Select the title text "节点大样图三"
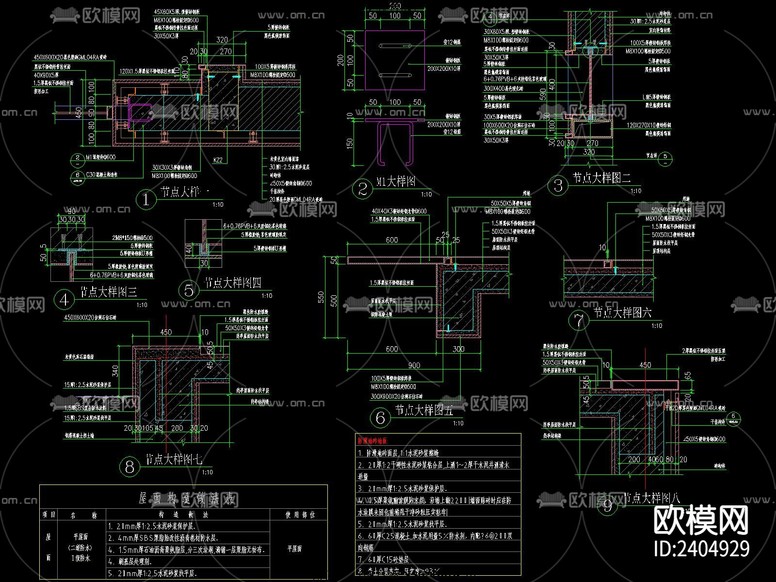The width and height of the screenshot is (776, 582). coord(109,291)
